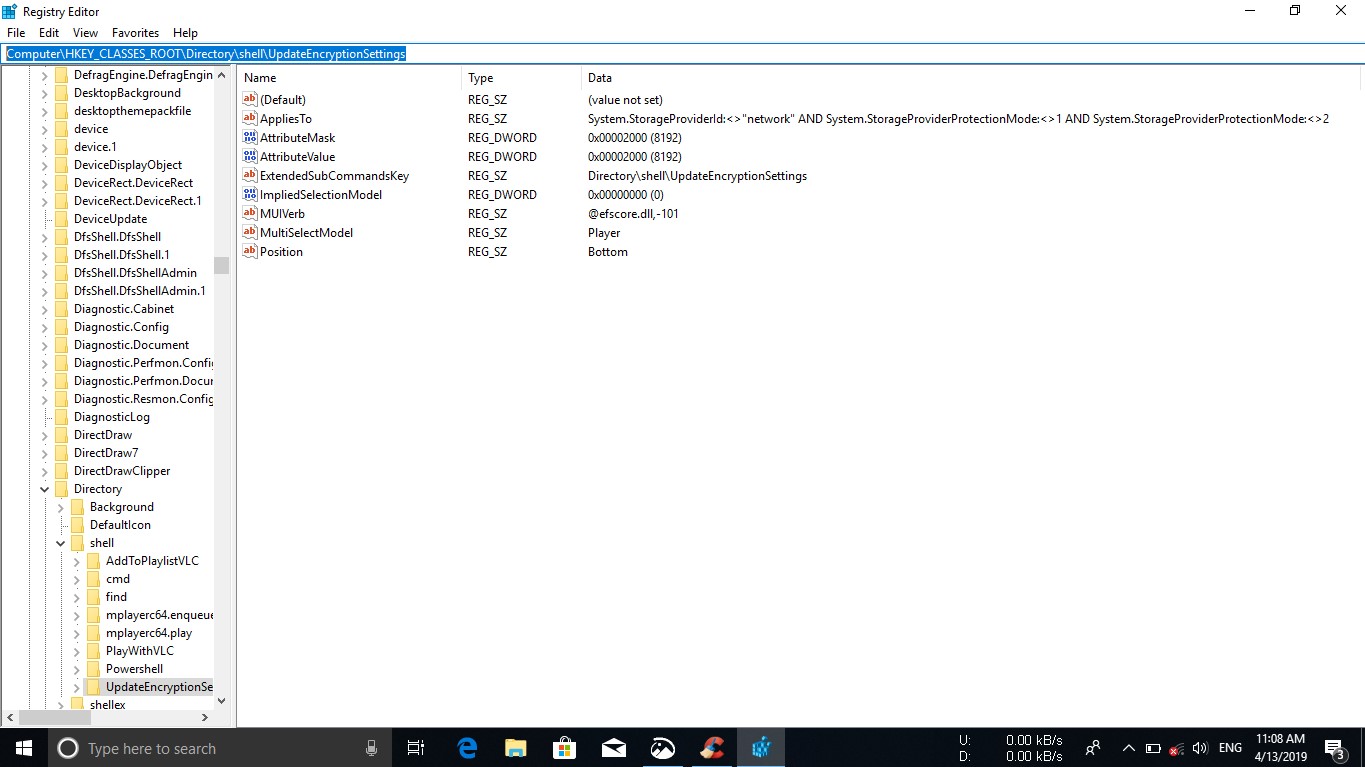The height and width of the screenshot is (767, 1365).
Task: Expand the find key
Action: [76, 597]
